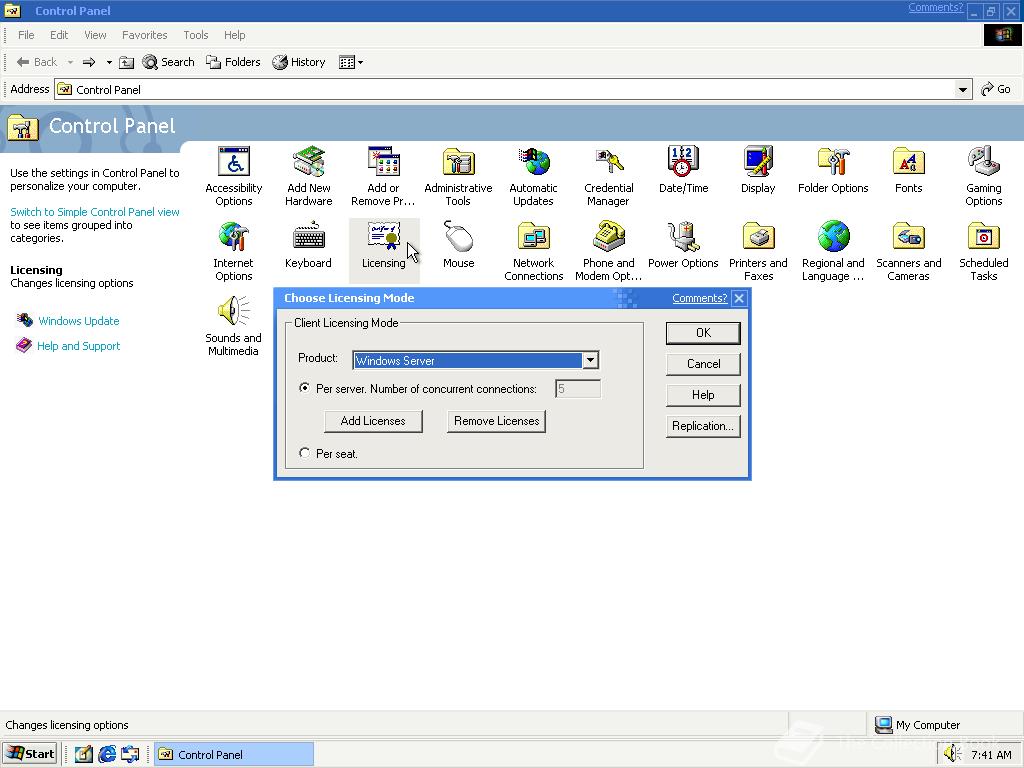The width and height of the screenshot is (1024, 768).
Task: Click the volume speaker tray icon
Action: coord(953,754)
